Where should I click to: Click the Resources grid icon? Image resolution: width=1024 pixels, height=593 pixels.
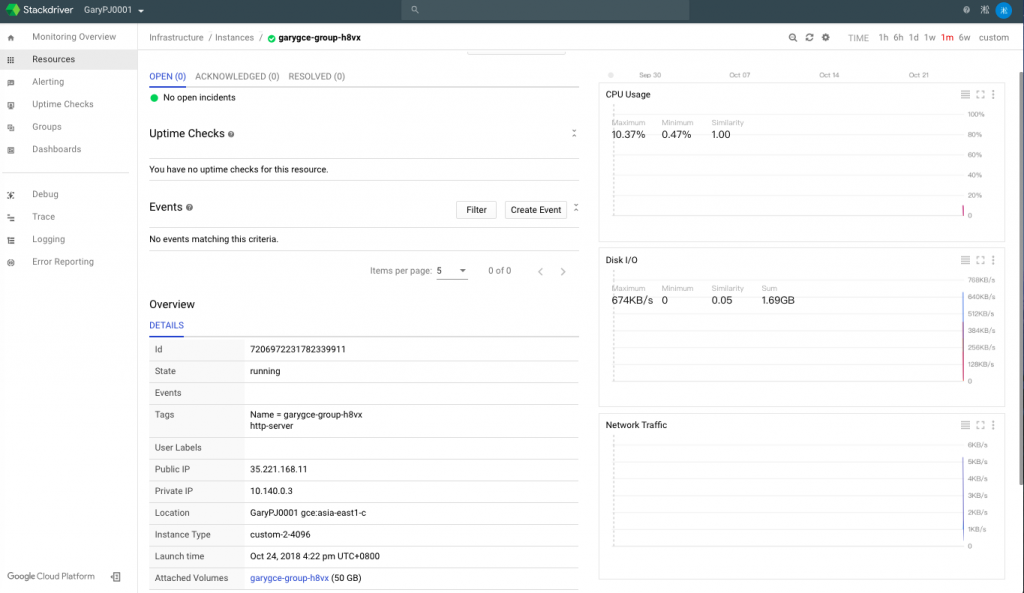tap(10, 60)
